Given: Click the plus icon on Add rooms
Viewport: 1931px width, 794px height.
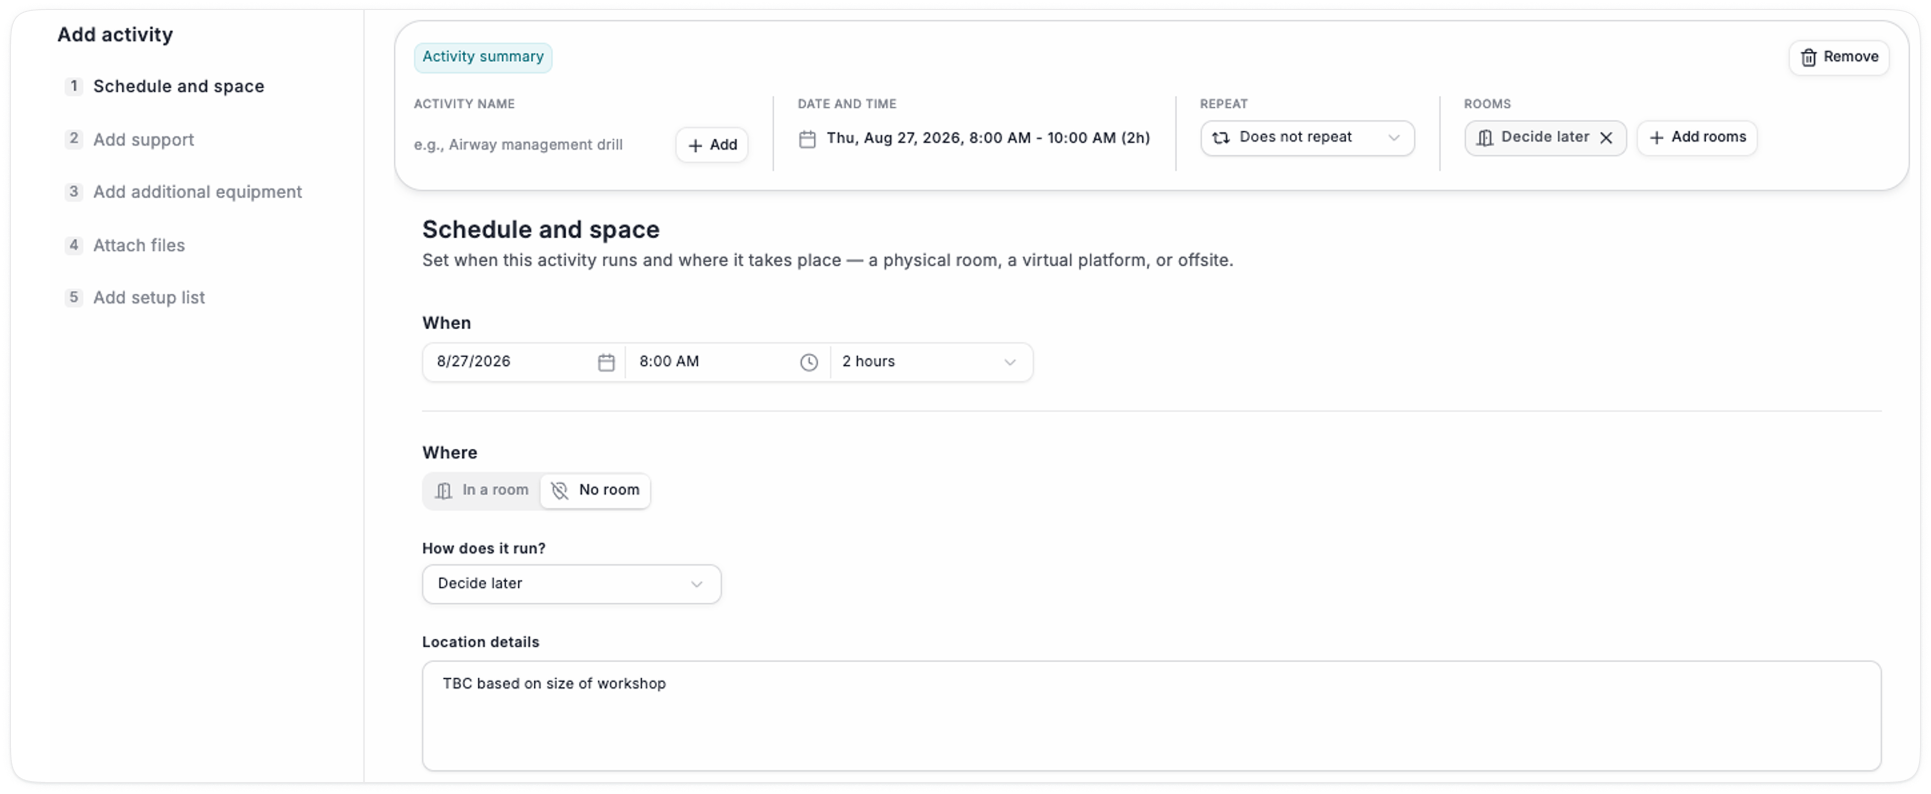Looking at the screenshot, I should pos(1656,138).
